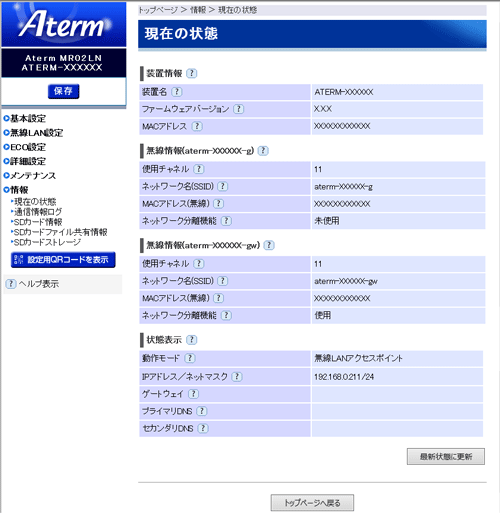The width and height of the screenshot is (500, 515).
Task: Open 通信情報ログ submenu item
Action: pos(37,212)
